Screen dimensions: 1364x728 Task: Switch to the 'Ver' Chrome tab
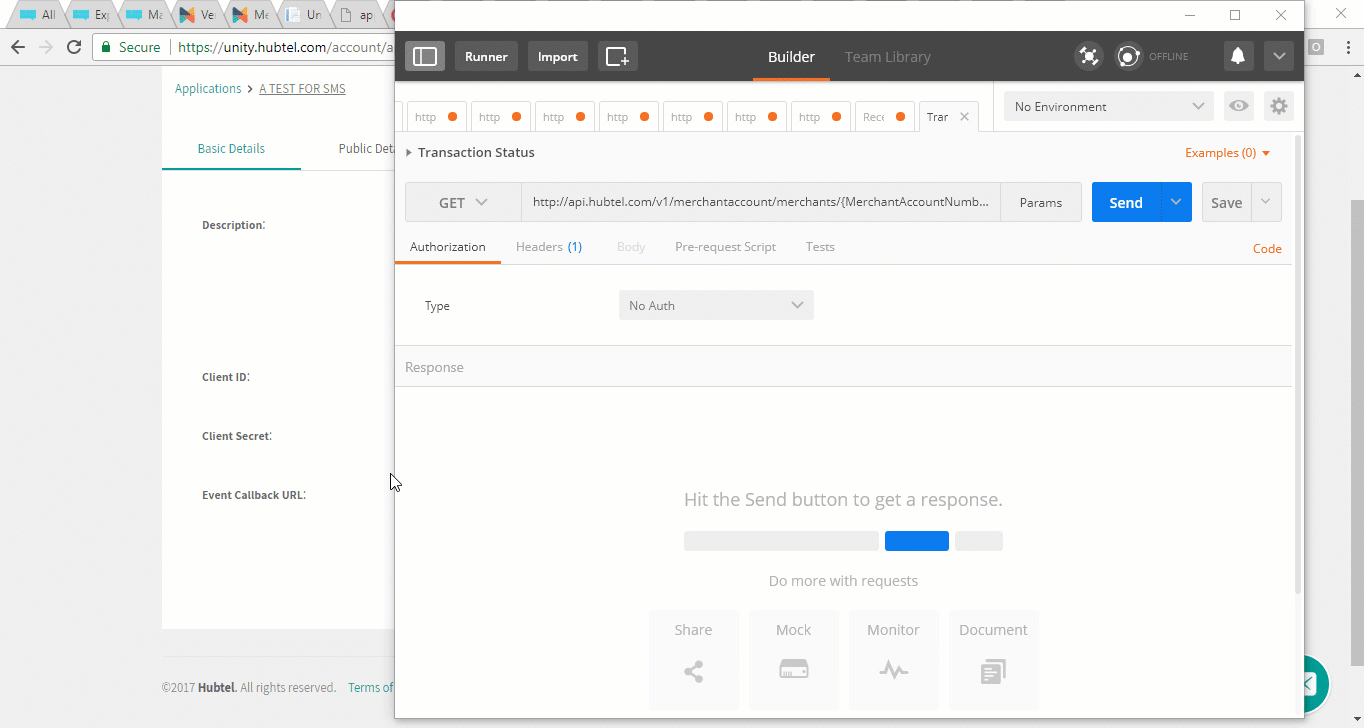[x=197, y=15]
